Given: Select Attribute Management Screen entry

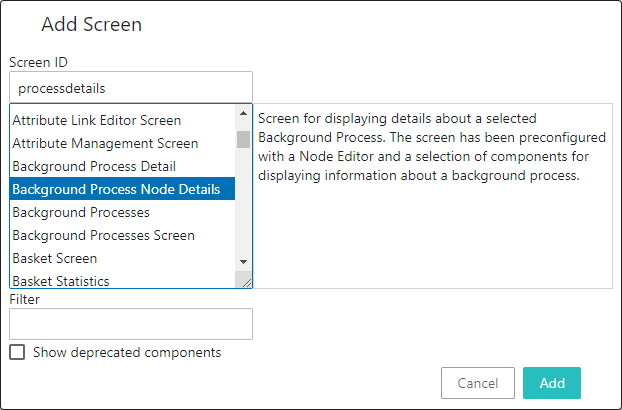Looking at the screenshot, I should point(105,144).
